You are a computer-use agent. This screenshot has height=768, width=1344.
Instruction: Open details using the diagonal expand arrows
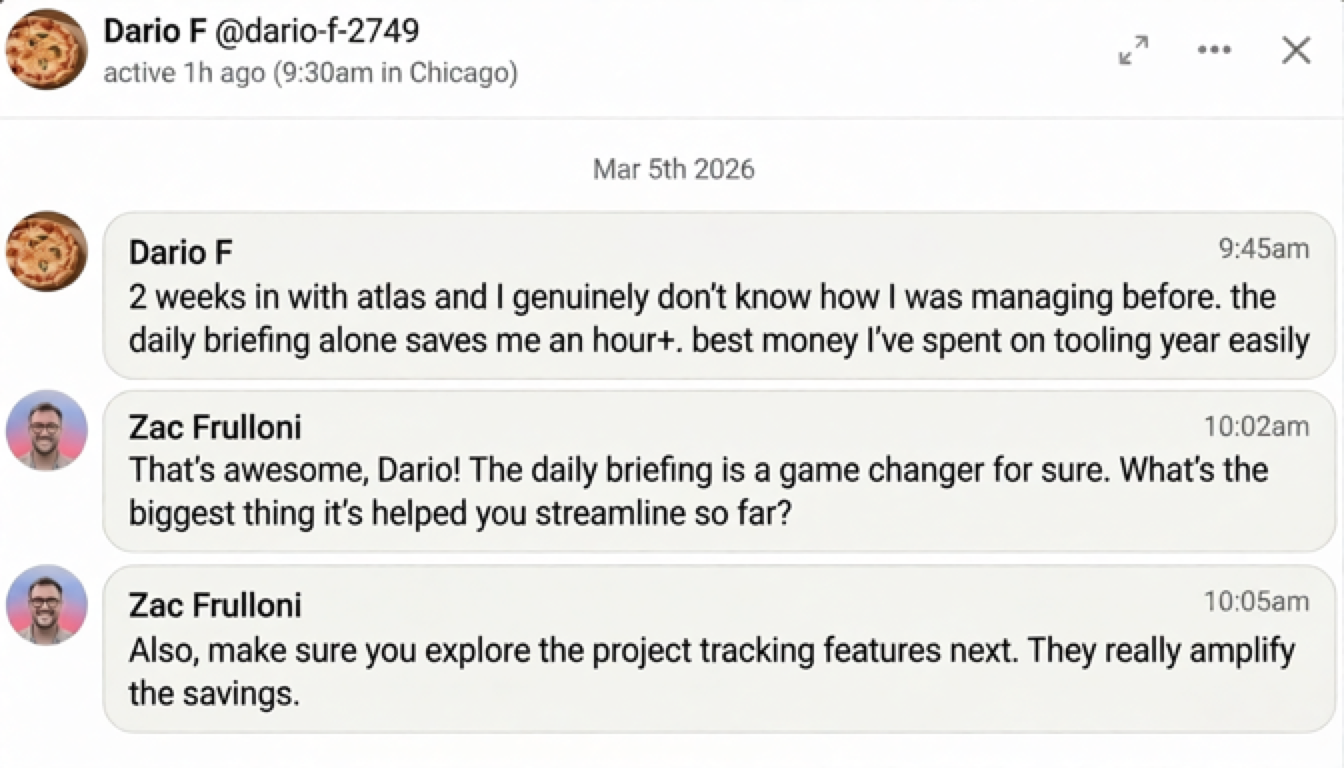pyautogui.click(x=1134, y=49)
